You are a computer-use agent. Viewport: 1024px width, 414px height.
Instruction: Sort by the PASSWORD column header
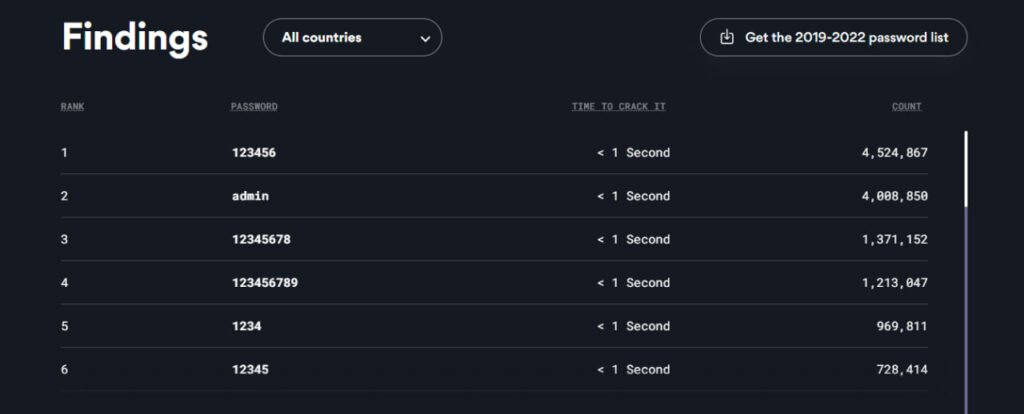(x=254, y=106)
